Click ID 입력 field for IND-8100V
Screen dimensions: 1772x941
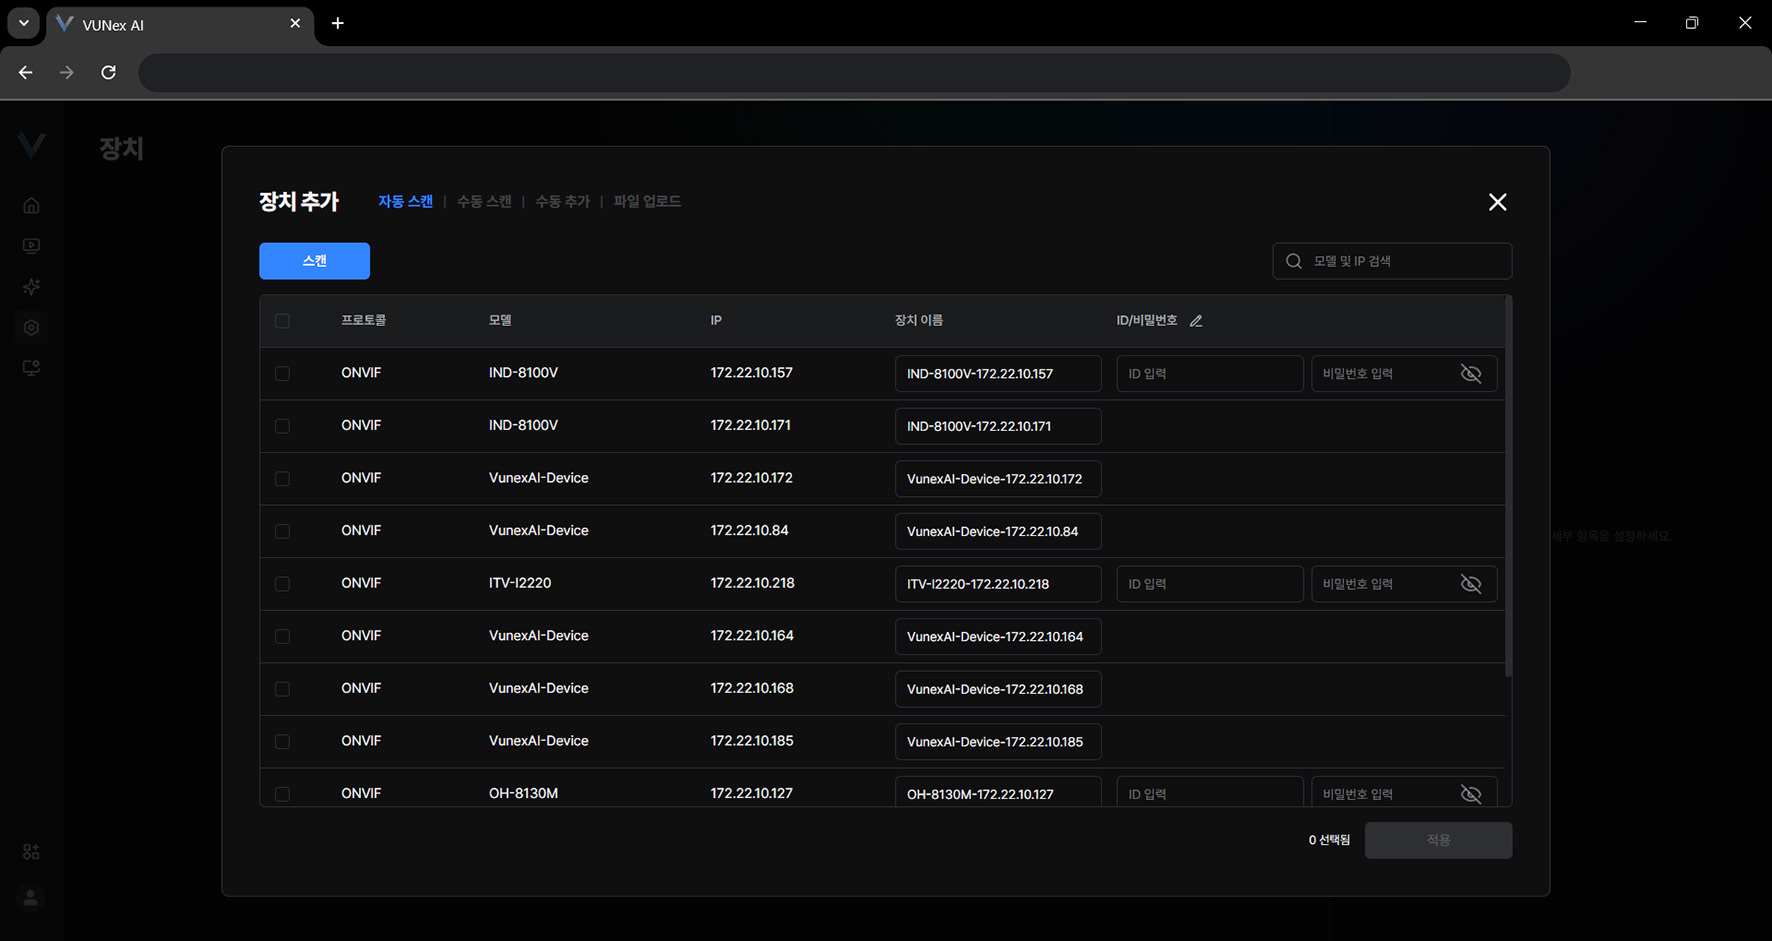[x=1209, y=374]
